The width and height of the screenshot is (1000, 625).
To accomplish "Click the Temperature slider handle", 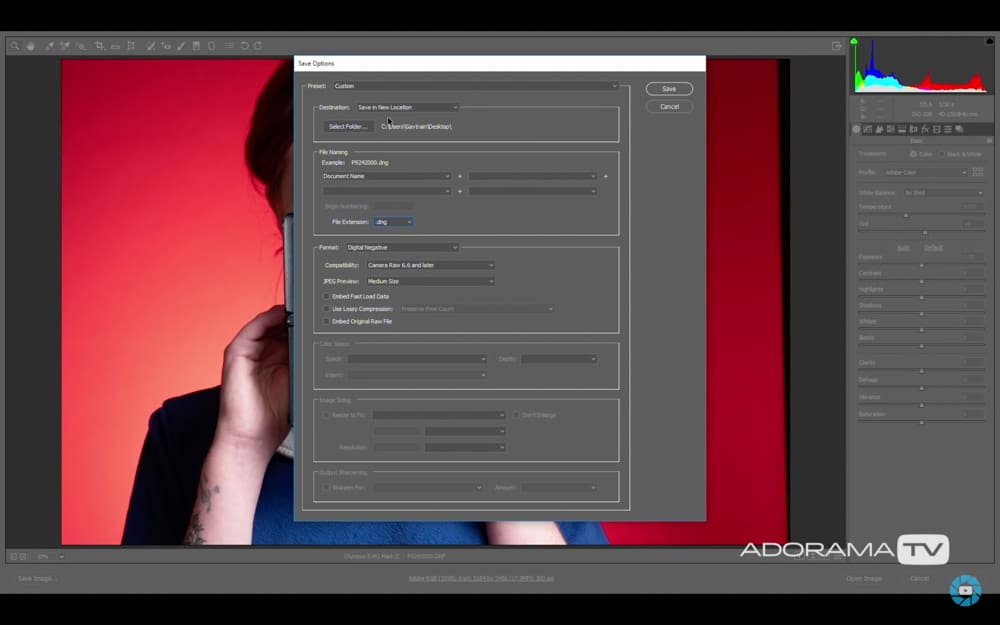I will (906, 215).
